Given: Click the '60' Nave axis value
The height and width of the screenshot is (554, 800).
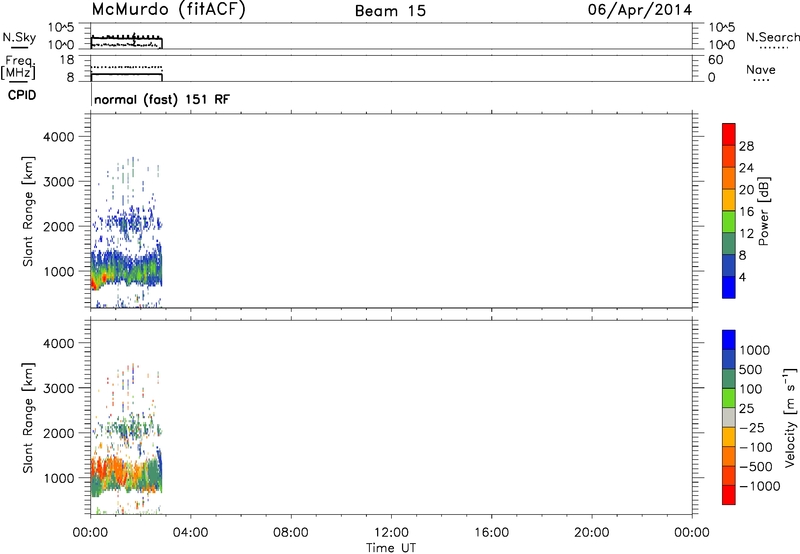Looking at the screenshot, I should [x=715, y=60].
